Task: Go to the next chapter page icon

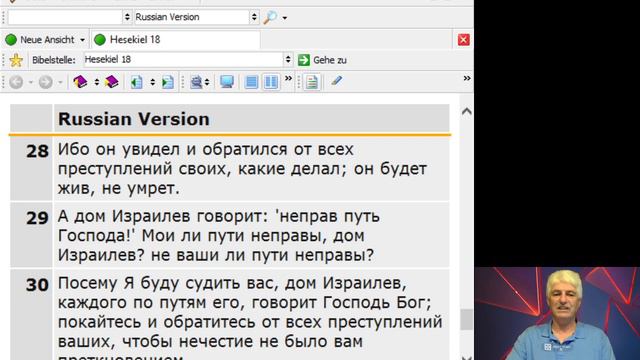Action: point(168,82)
